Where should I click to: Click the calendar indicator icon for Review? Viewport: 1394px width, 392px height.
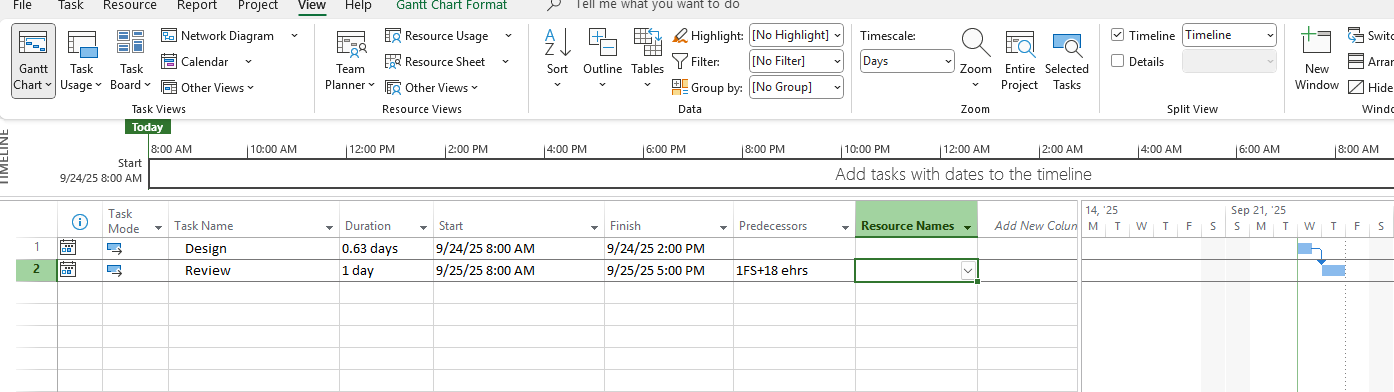[68, 269]
